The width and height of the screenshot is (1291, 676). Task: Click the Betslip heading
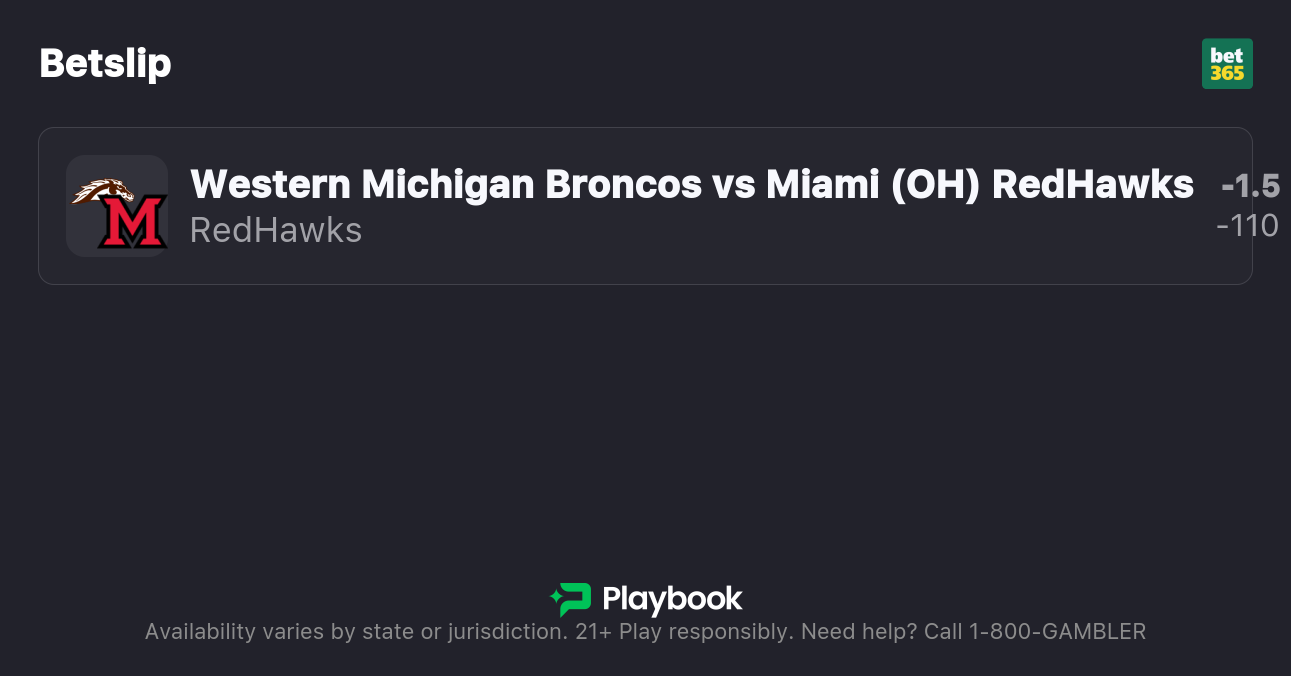click(x=105, y=64)
